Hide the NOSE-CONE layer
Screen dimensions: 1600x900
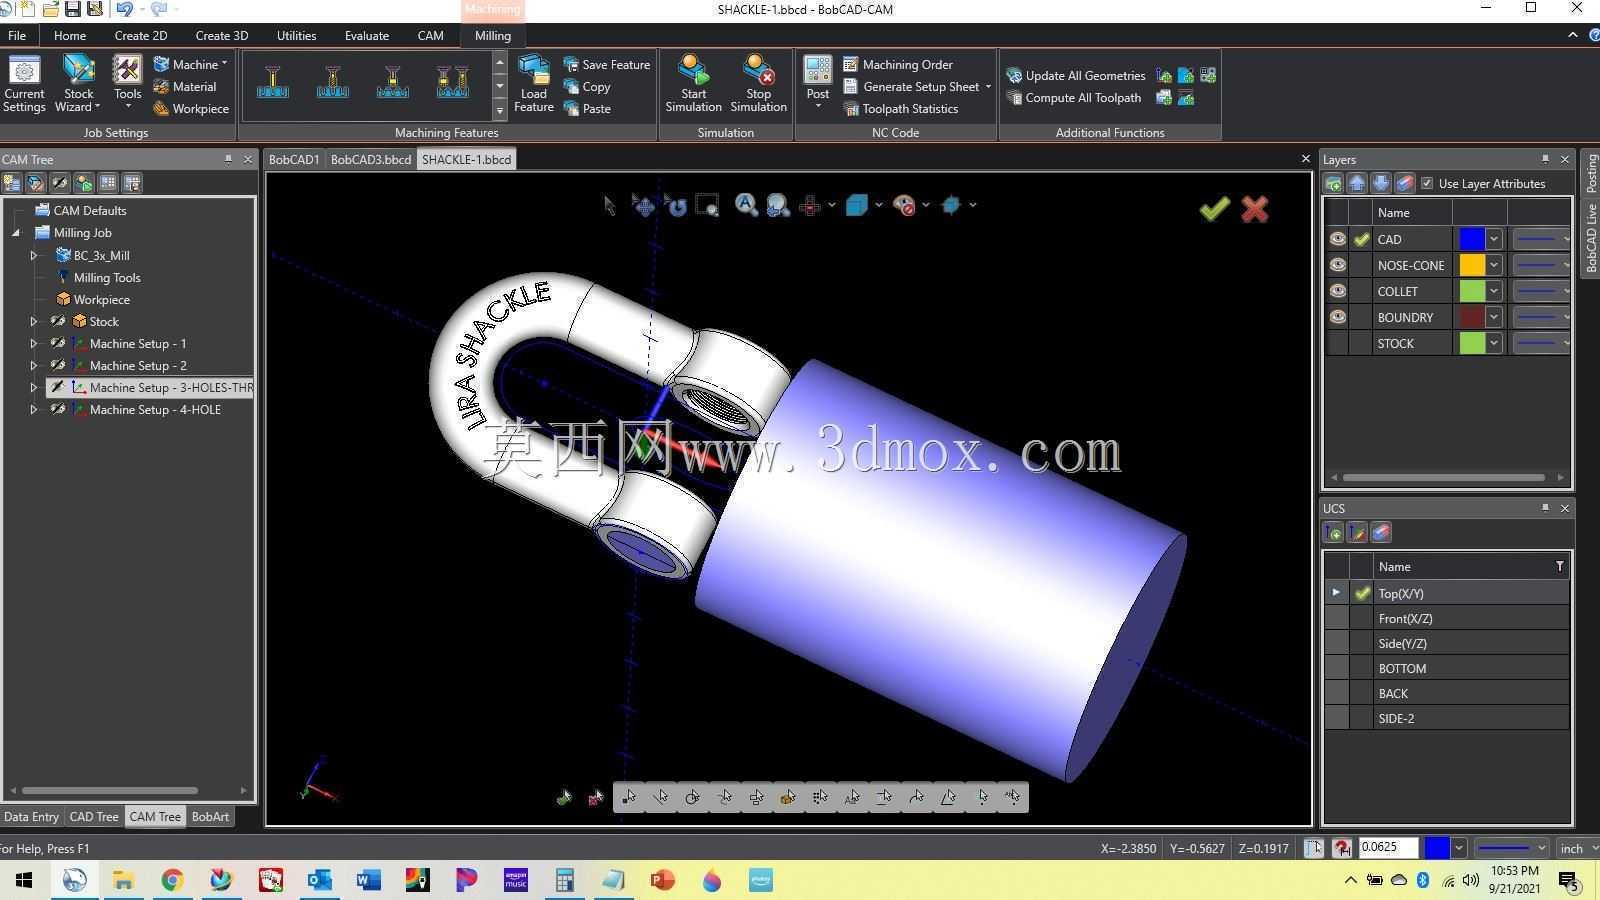pyautogui.click(x=1337, y=265)
